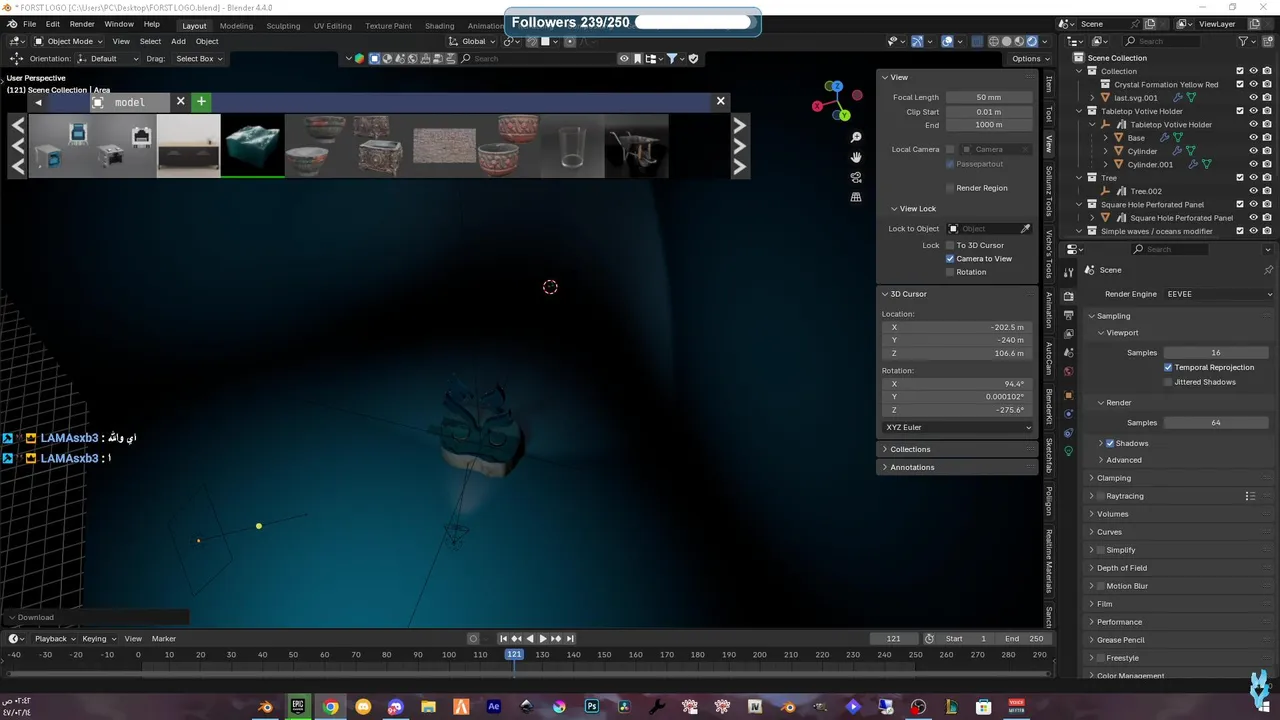Open the Options dropdown in viewport
Screen dimensions: 1280x720
[1028, 59]
